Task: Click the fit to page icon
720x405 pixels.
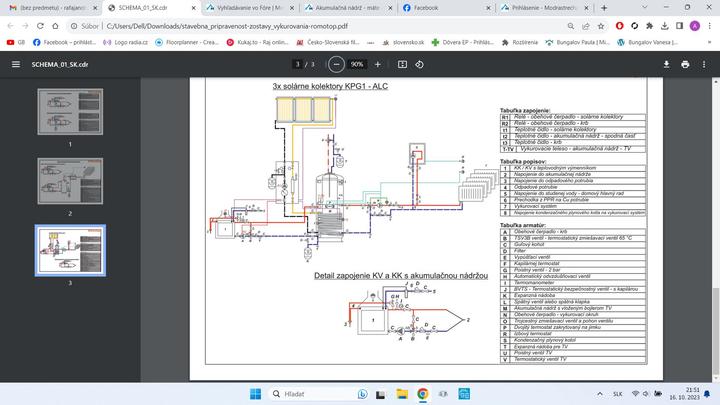Action: (402, 64)
